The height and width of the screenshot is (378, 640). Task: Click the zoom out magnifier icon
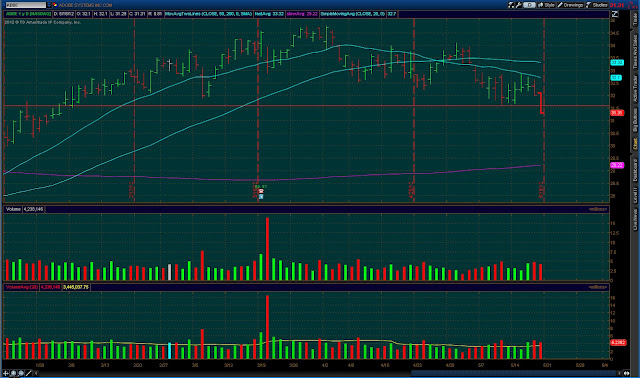point(21,373)
